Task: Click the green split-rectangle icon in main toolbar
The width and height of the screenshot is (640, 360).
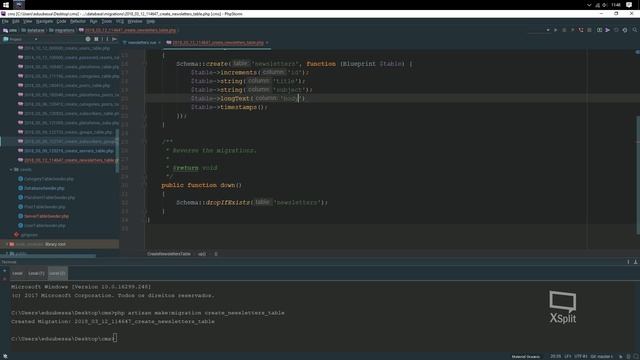Action: [599, 30]
